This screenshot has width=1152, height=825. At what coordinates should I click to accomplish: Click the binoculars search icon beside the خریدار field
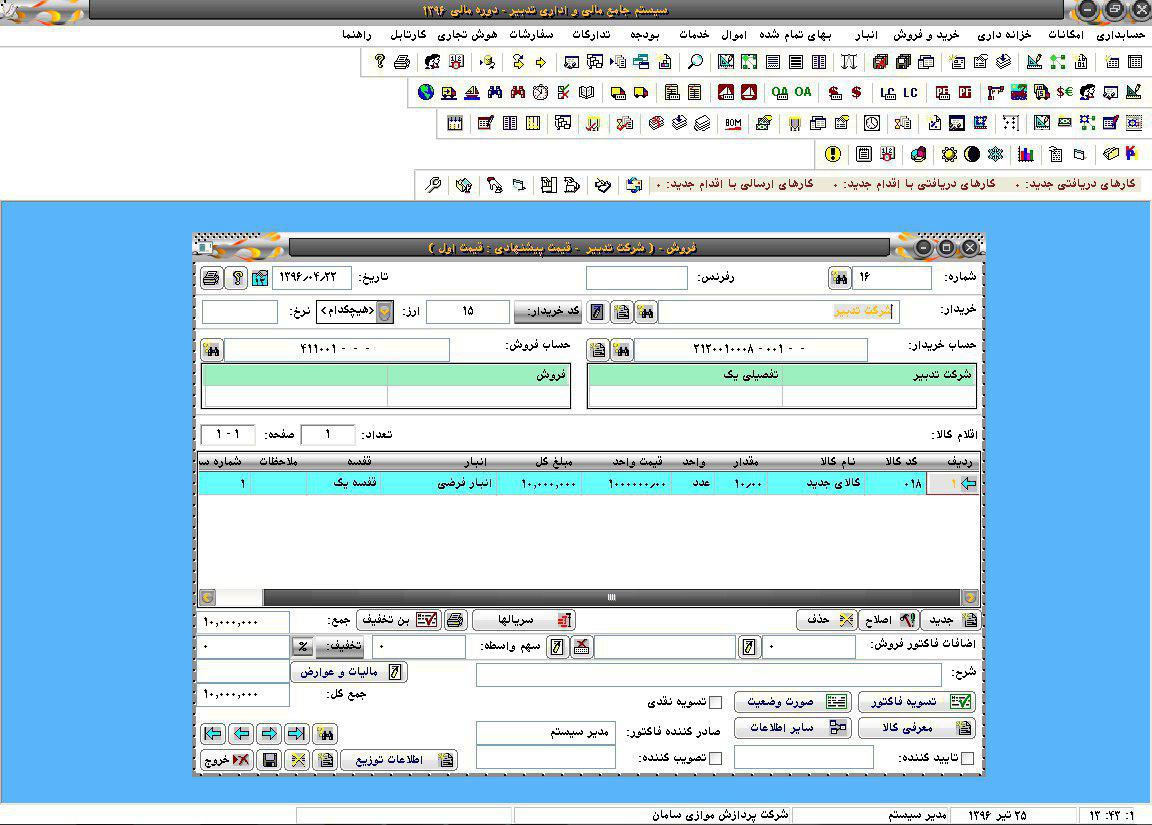[x=646, y=312]
